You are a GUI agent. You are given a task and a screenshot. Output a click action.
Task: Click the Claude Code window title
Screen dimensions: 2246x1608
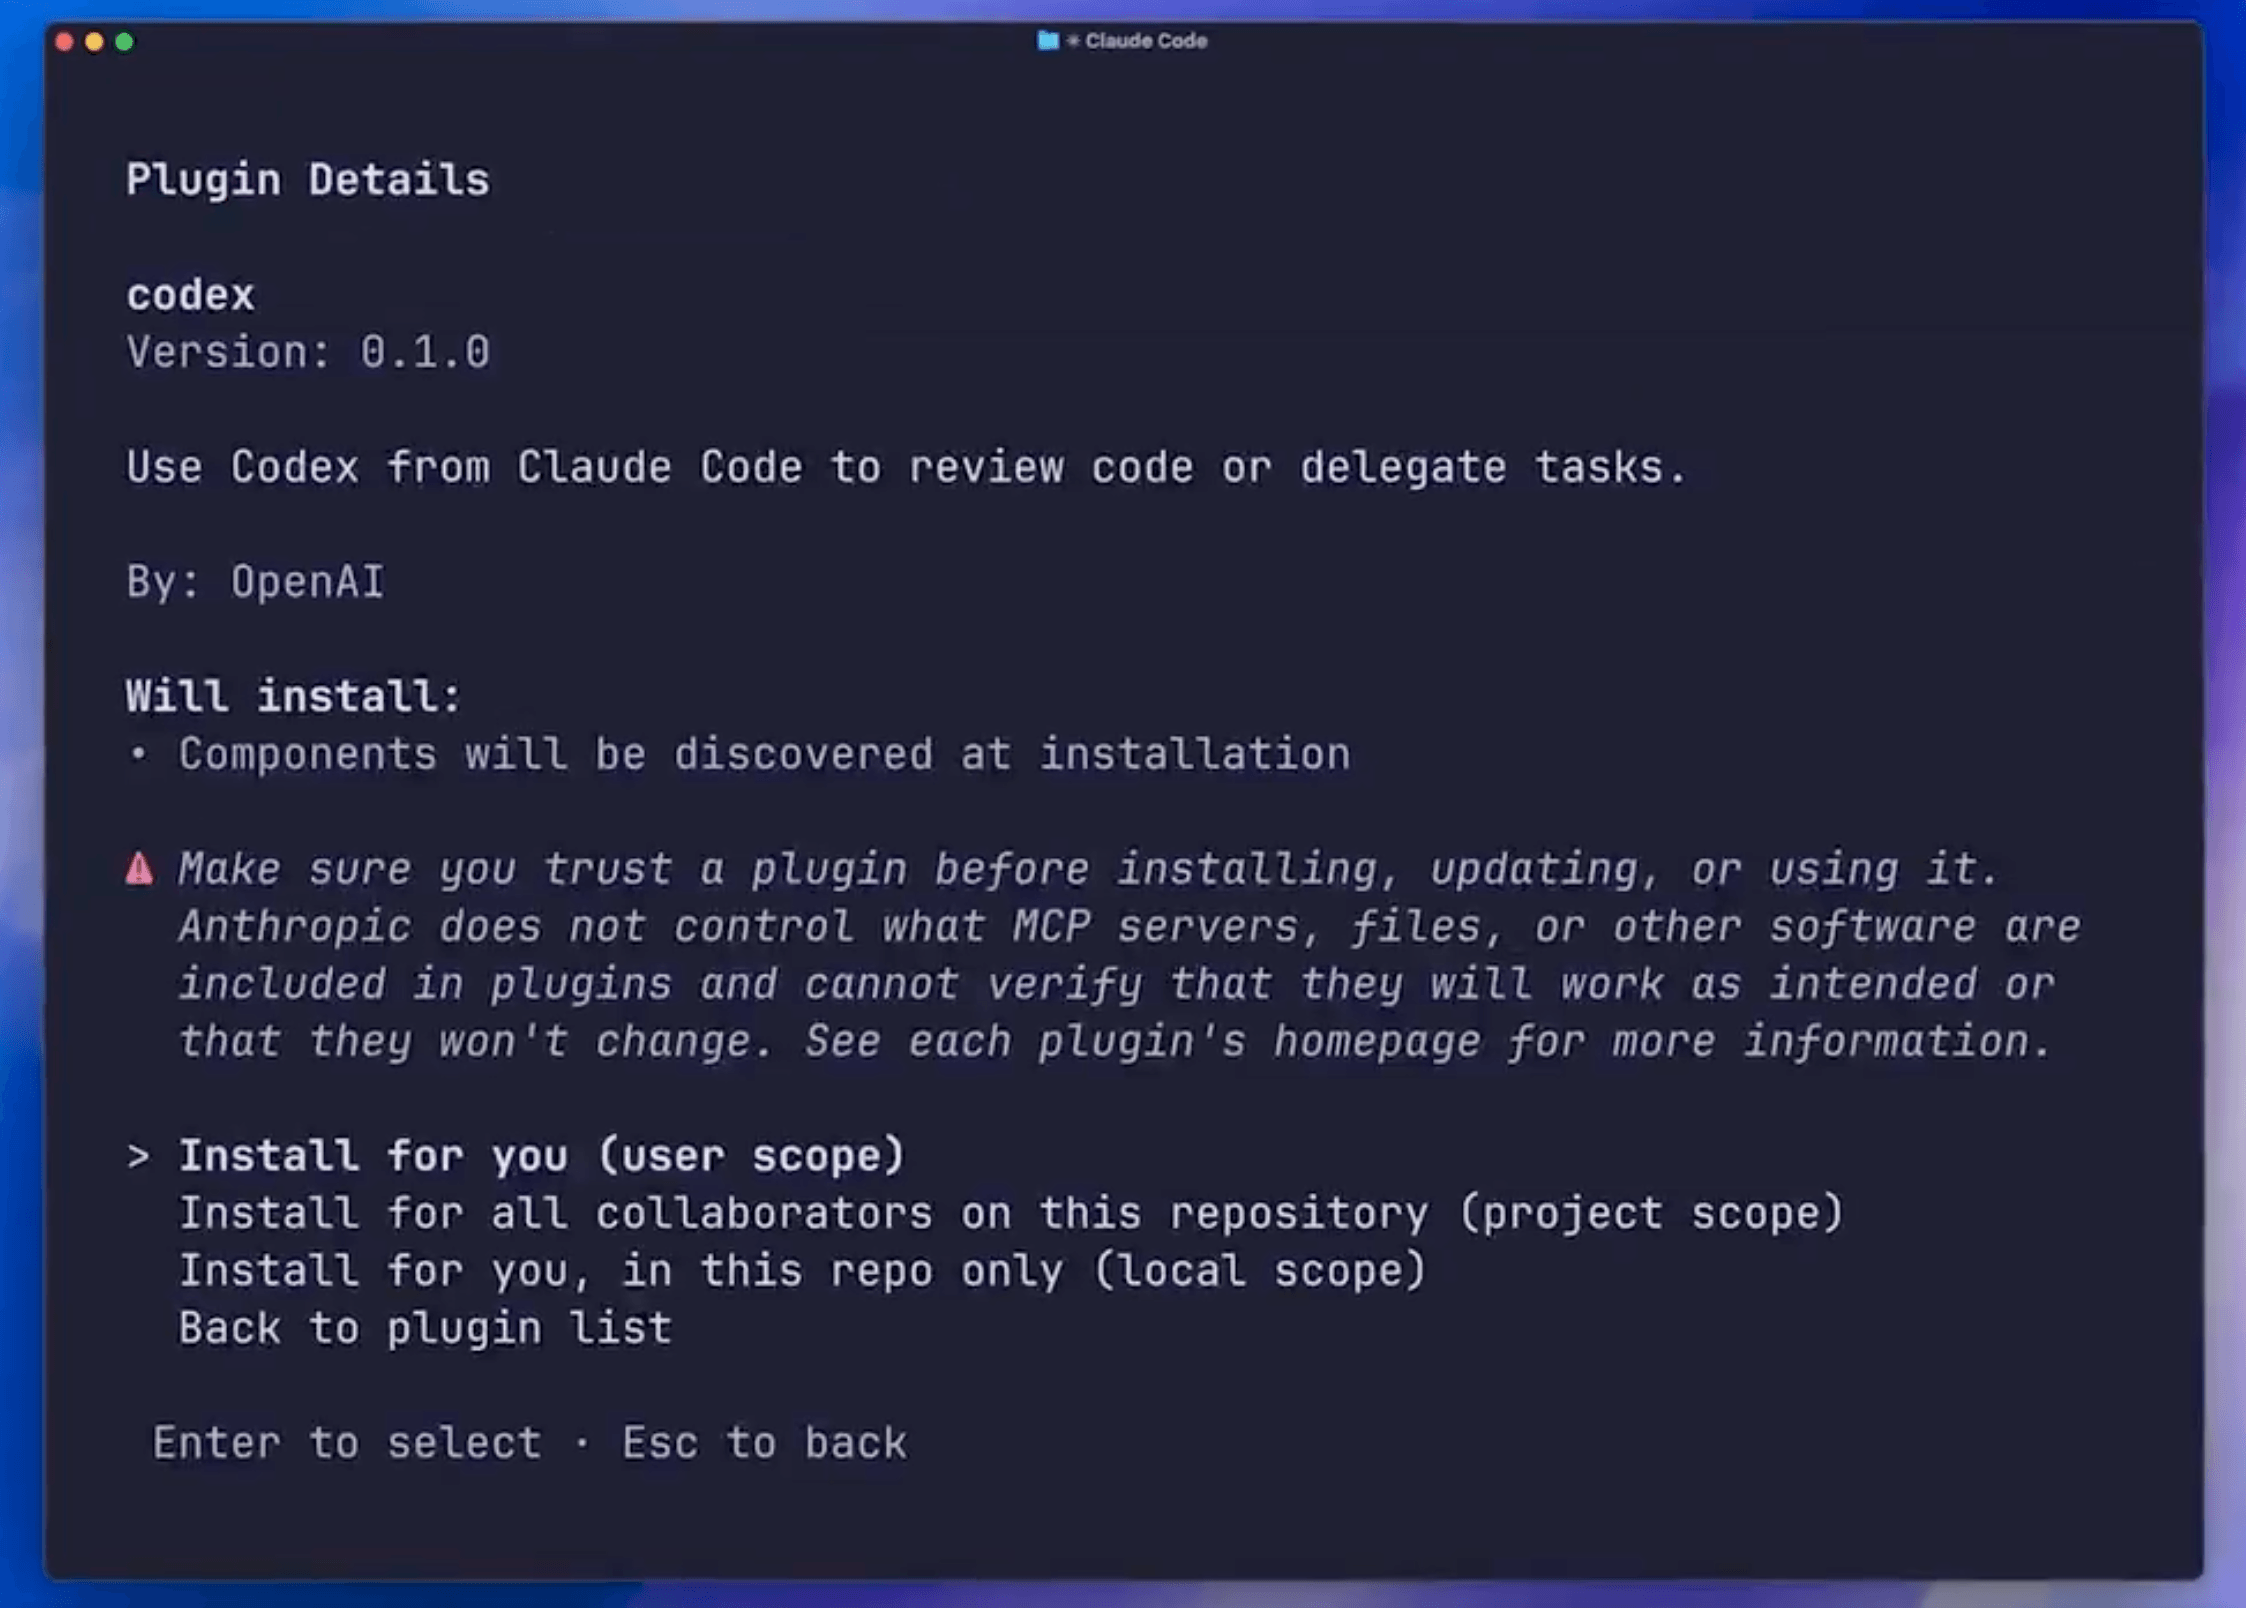coord(1146,41)
